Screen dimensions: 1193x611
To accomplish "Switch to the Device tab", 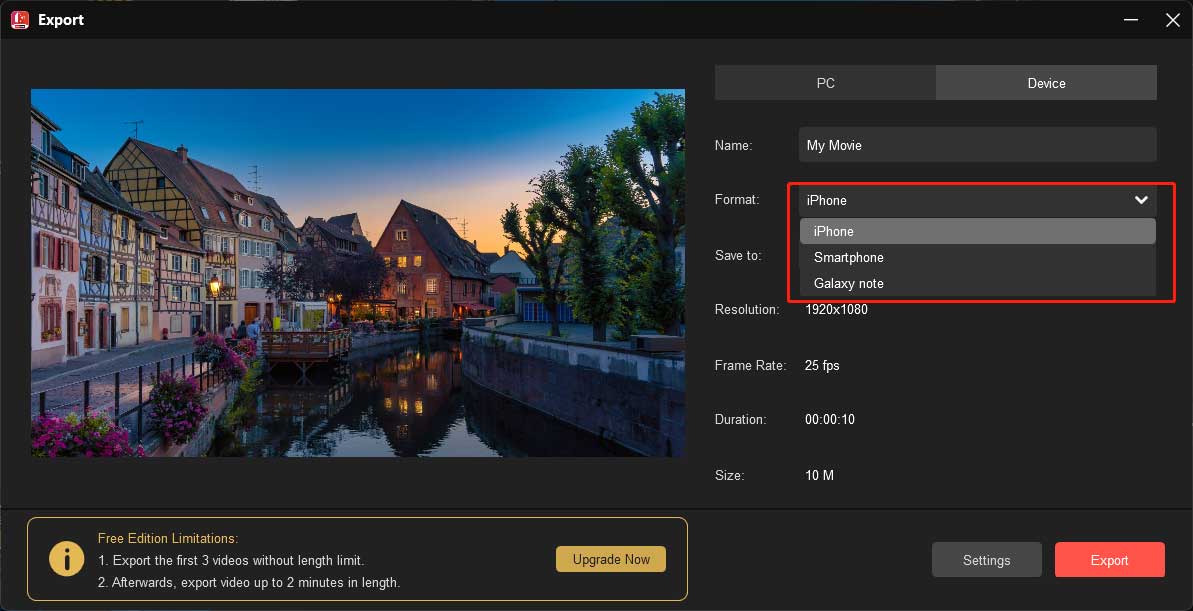I will click(1046, 83).
